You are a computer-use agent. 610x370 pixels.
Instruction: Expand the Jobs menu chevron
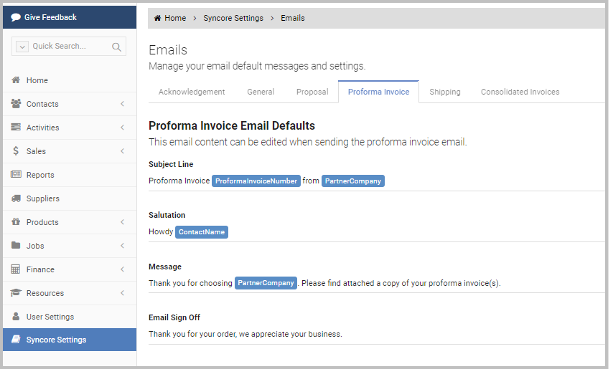click(x=123, y=245)
